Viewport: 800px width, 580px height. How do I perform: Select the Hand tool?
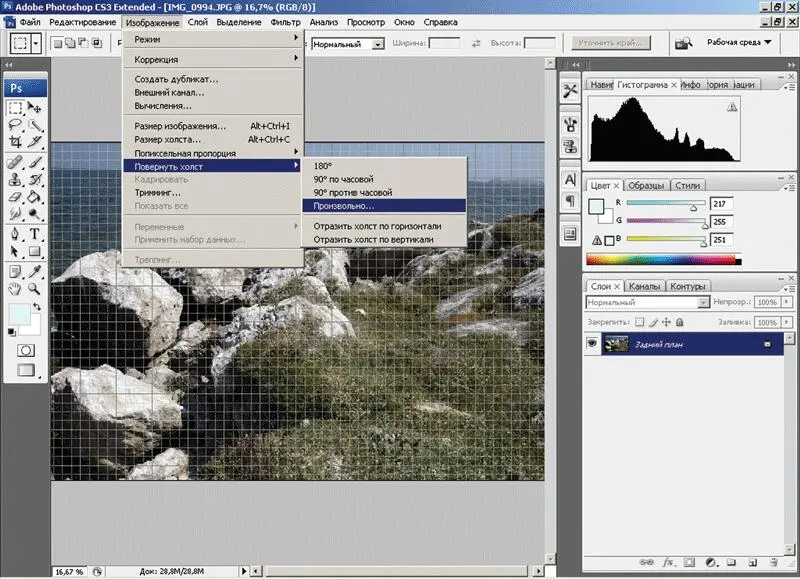point(15,289)
